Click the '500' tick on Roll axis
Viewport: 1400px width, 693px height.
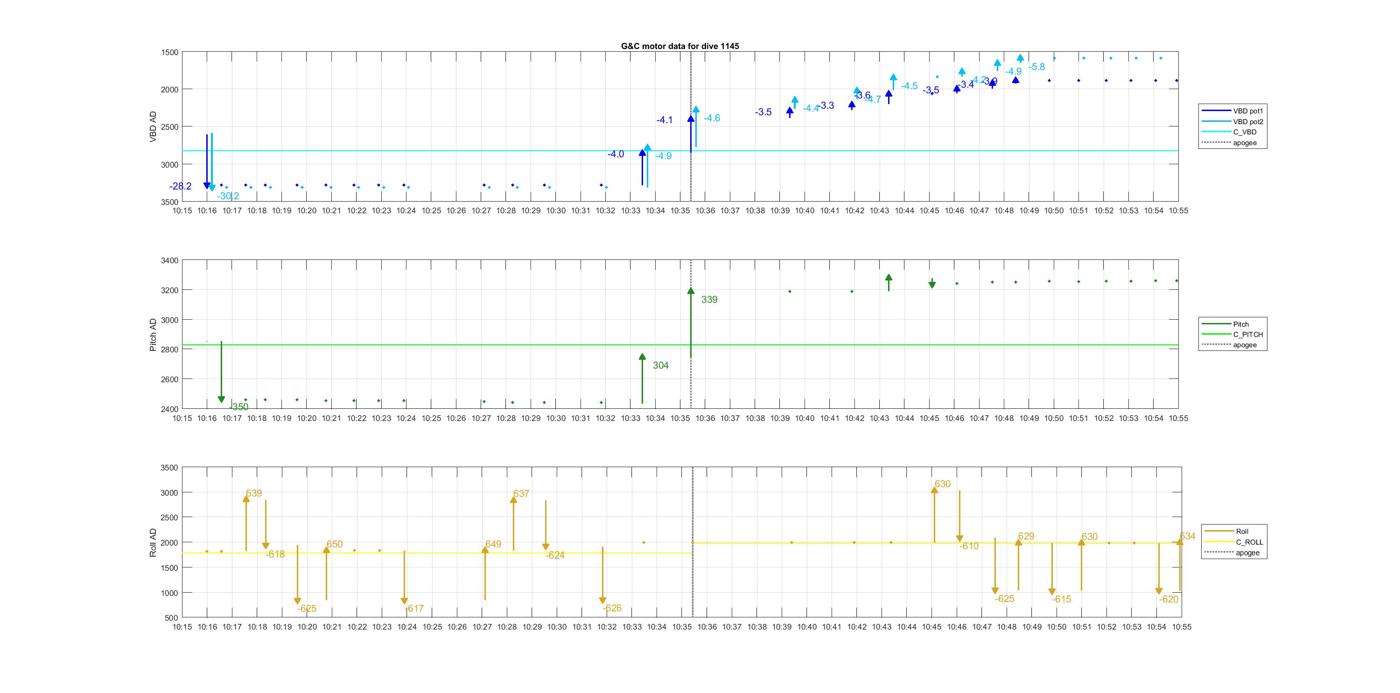point(172,618)
